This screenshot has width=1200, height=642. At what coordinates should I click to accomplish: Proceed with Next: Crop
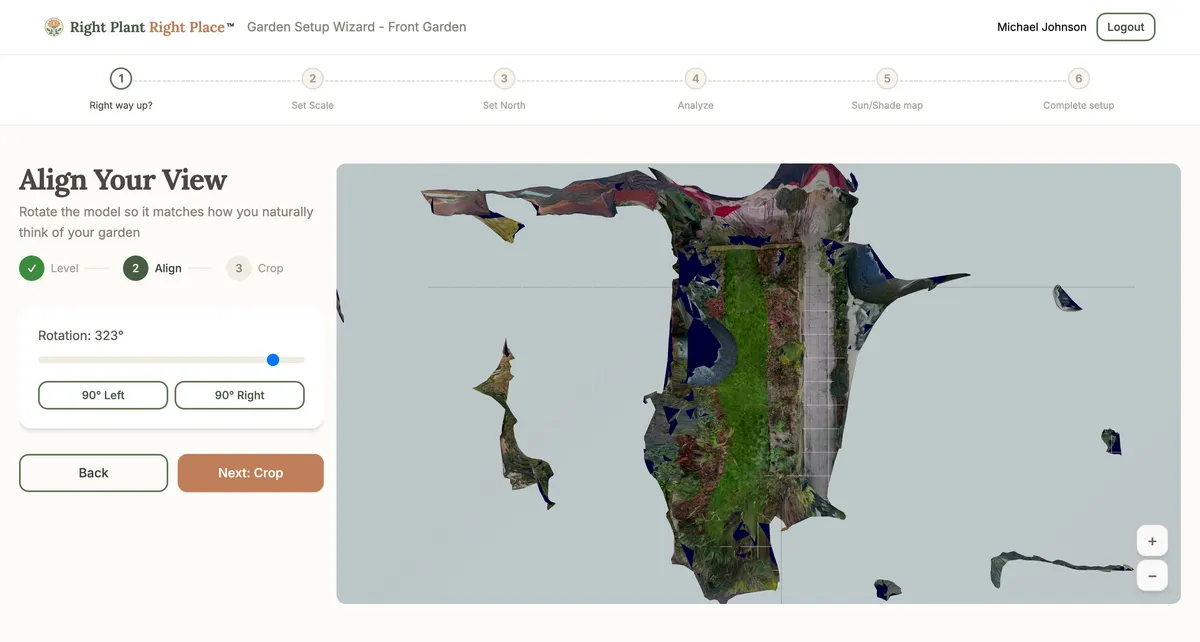coord(250,472)
